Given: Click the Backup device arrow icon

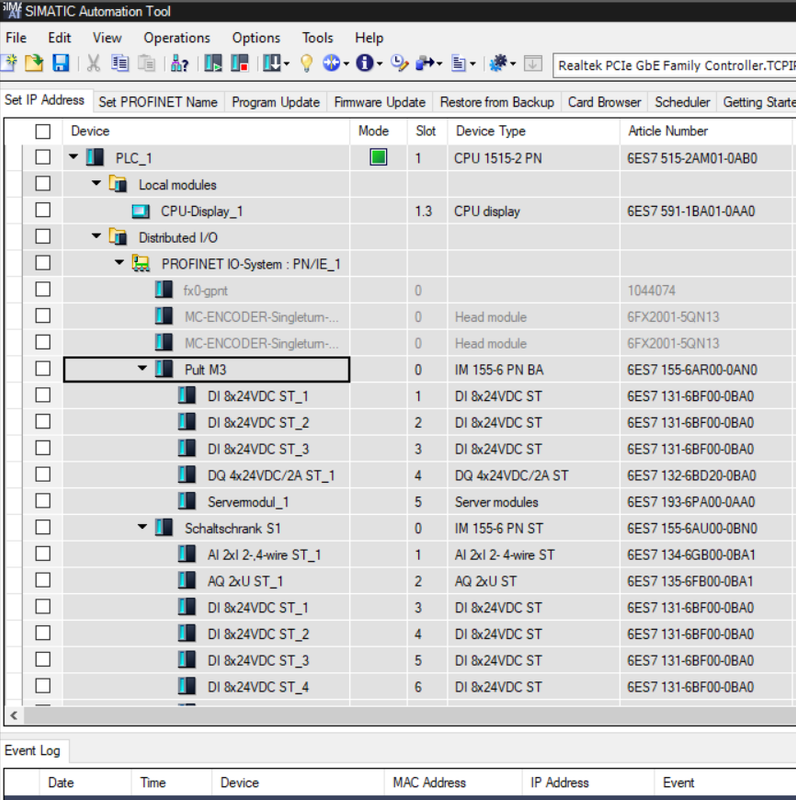Looking at the screenshot, I should pyautogui.click(x=425, y=63).
